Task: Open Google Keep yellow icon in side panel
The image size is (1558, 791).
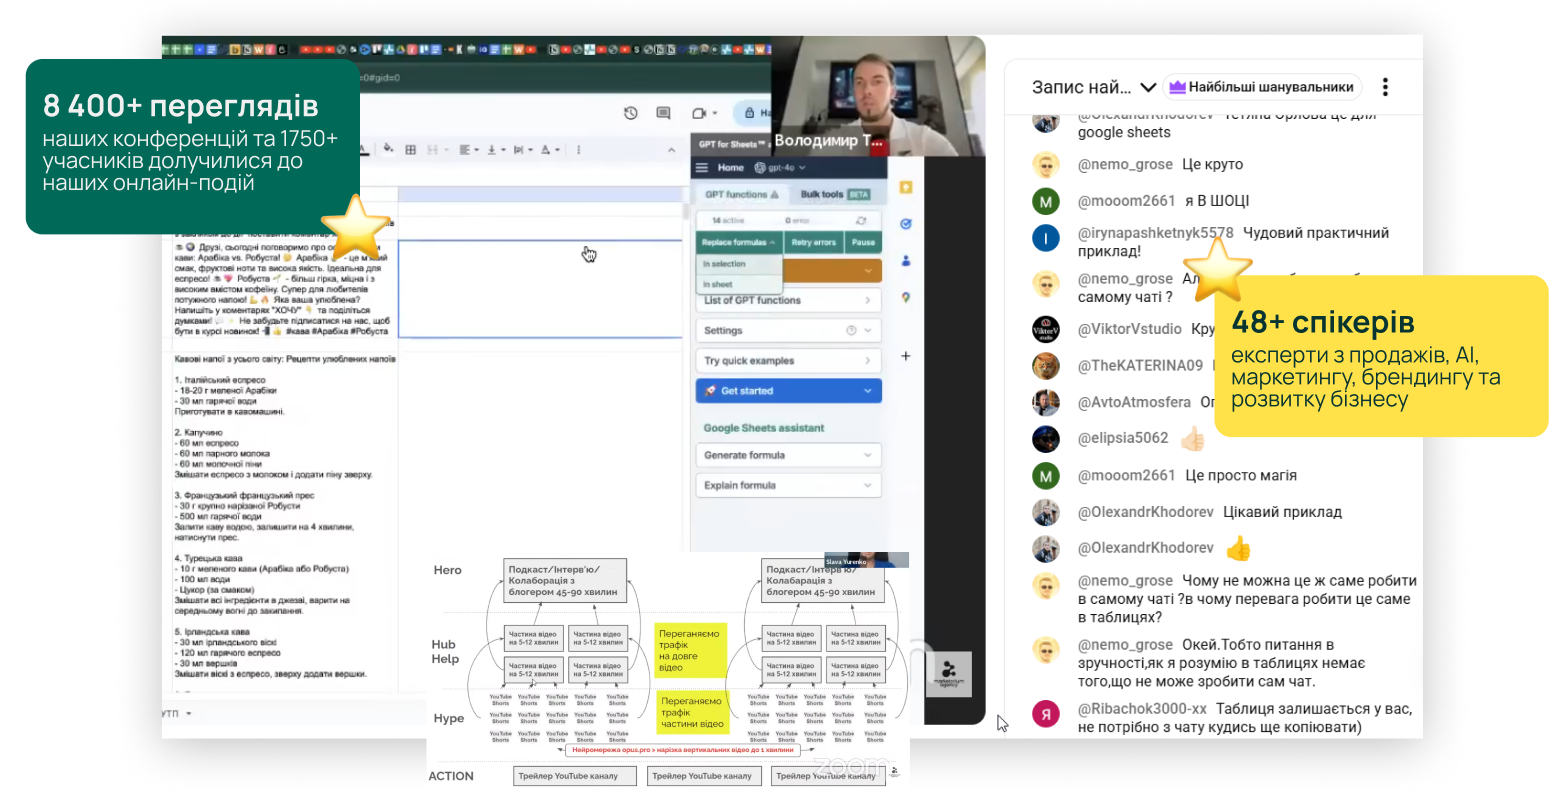Action: 906,188
